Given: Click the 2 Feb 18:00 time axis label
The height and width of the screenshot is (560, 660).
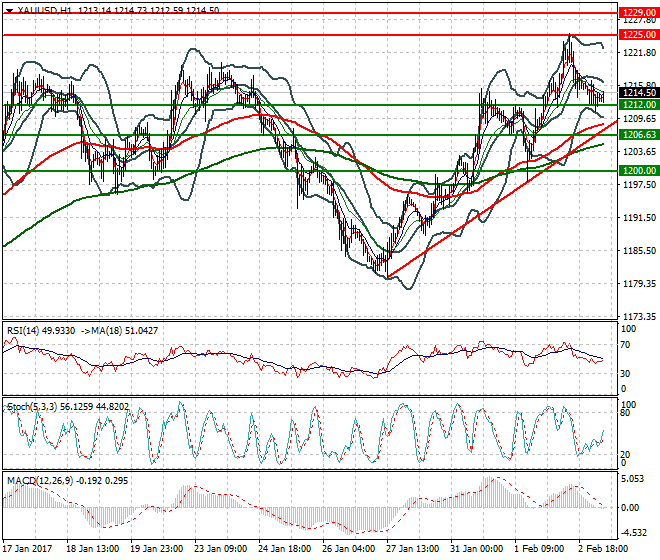Looking at the screenshot, I should [x=604, y=549].
